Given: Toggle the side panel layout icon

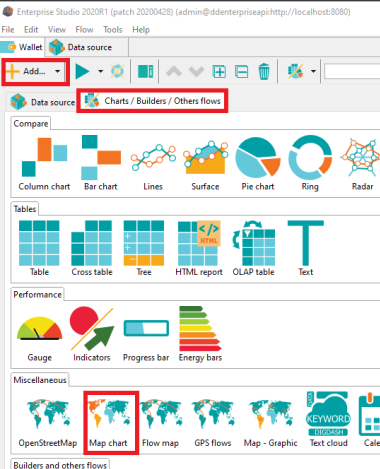Looking at the screenshot, I should (x=145, y=71).
